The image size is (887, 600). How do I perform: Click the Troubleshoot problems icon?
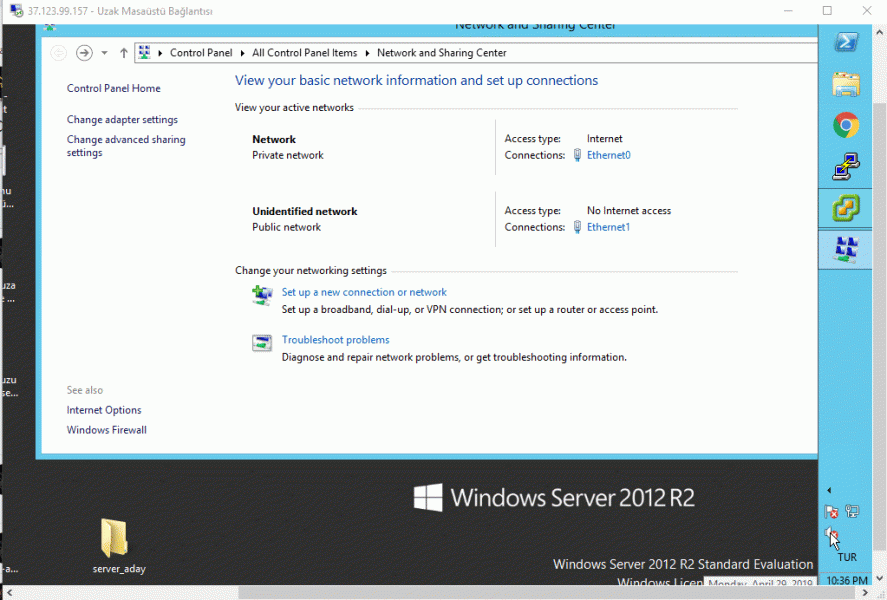[x=262, y=343]
